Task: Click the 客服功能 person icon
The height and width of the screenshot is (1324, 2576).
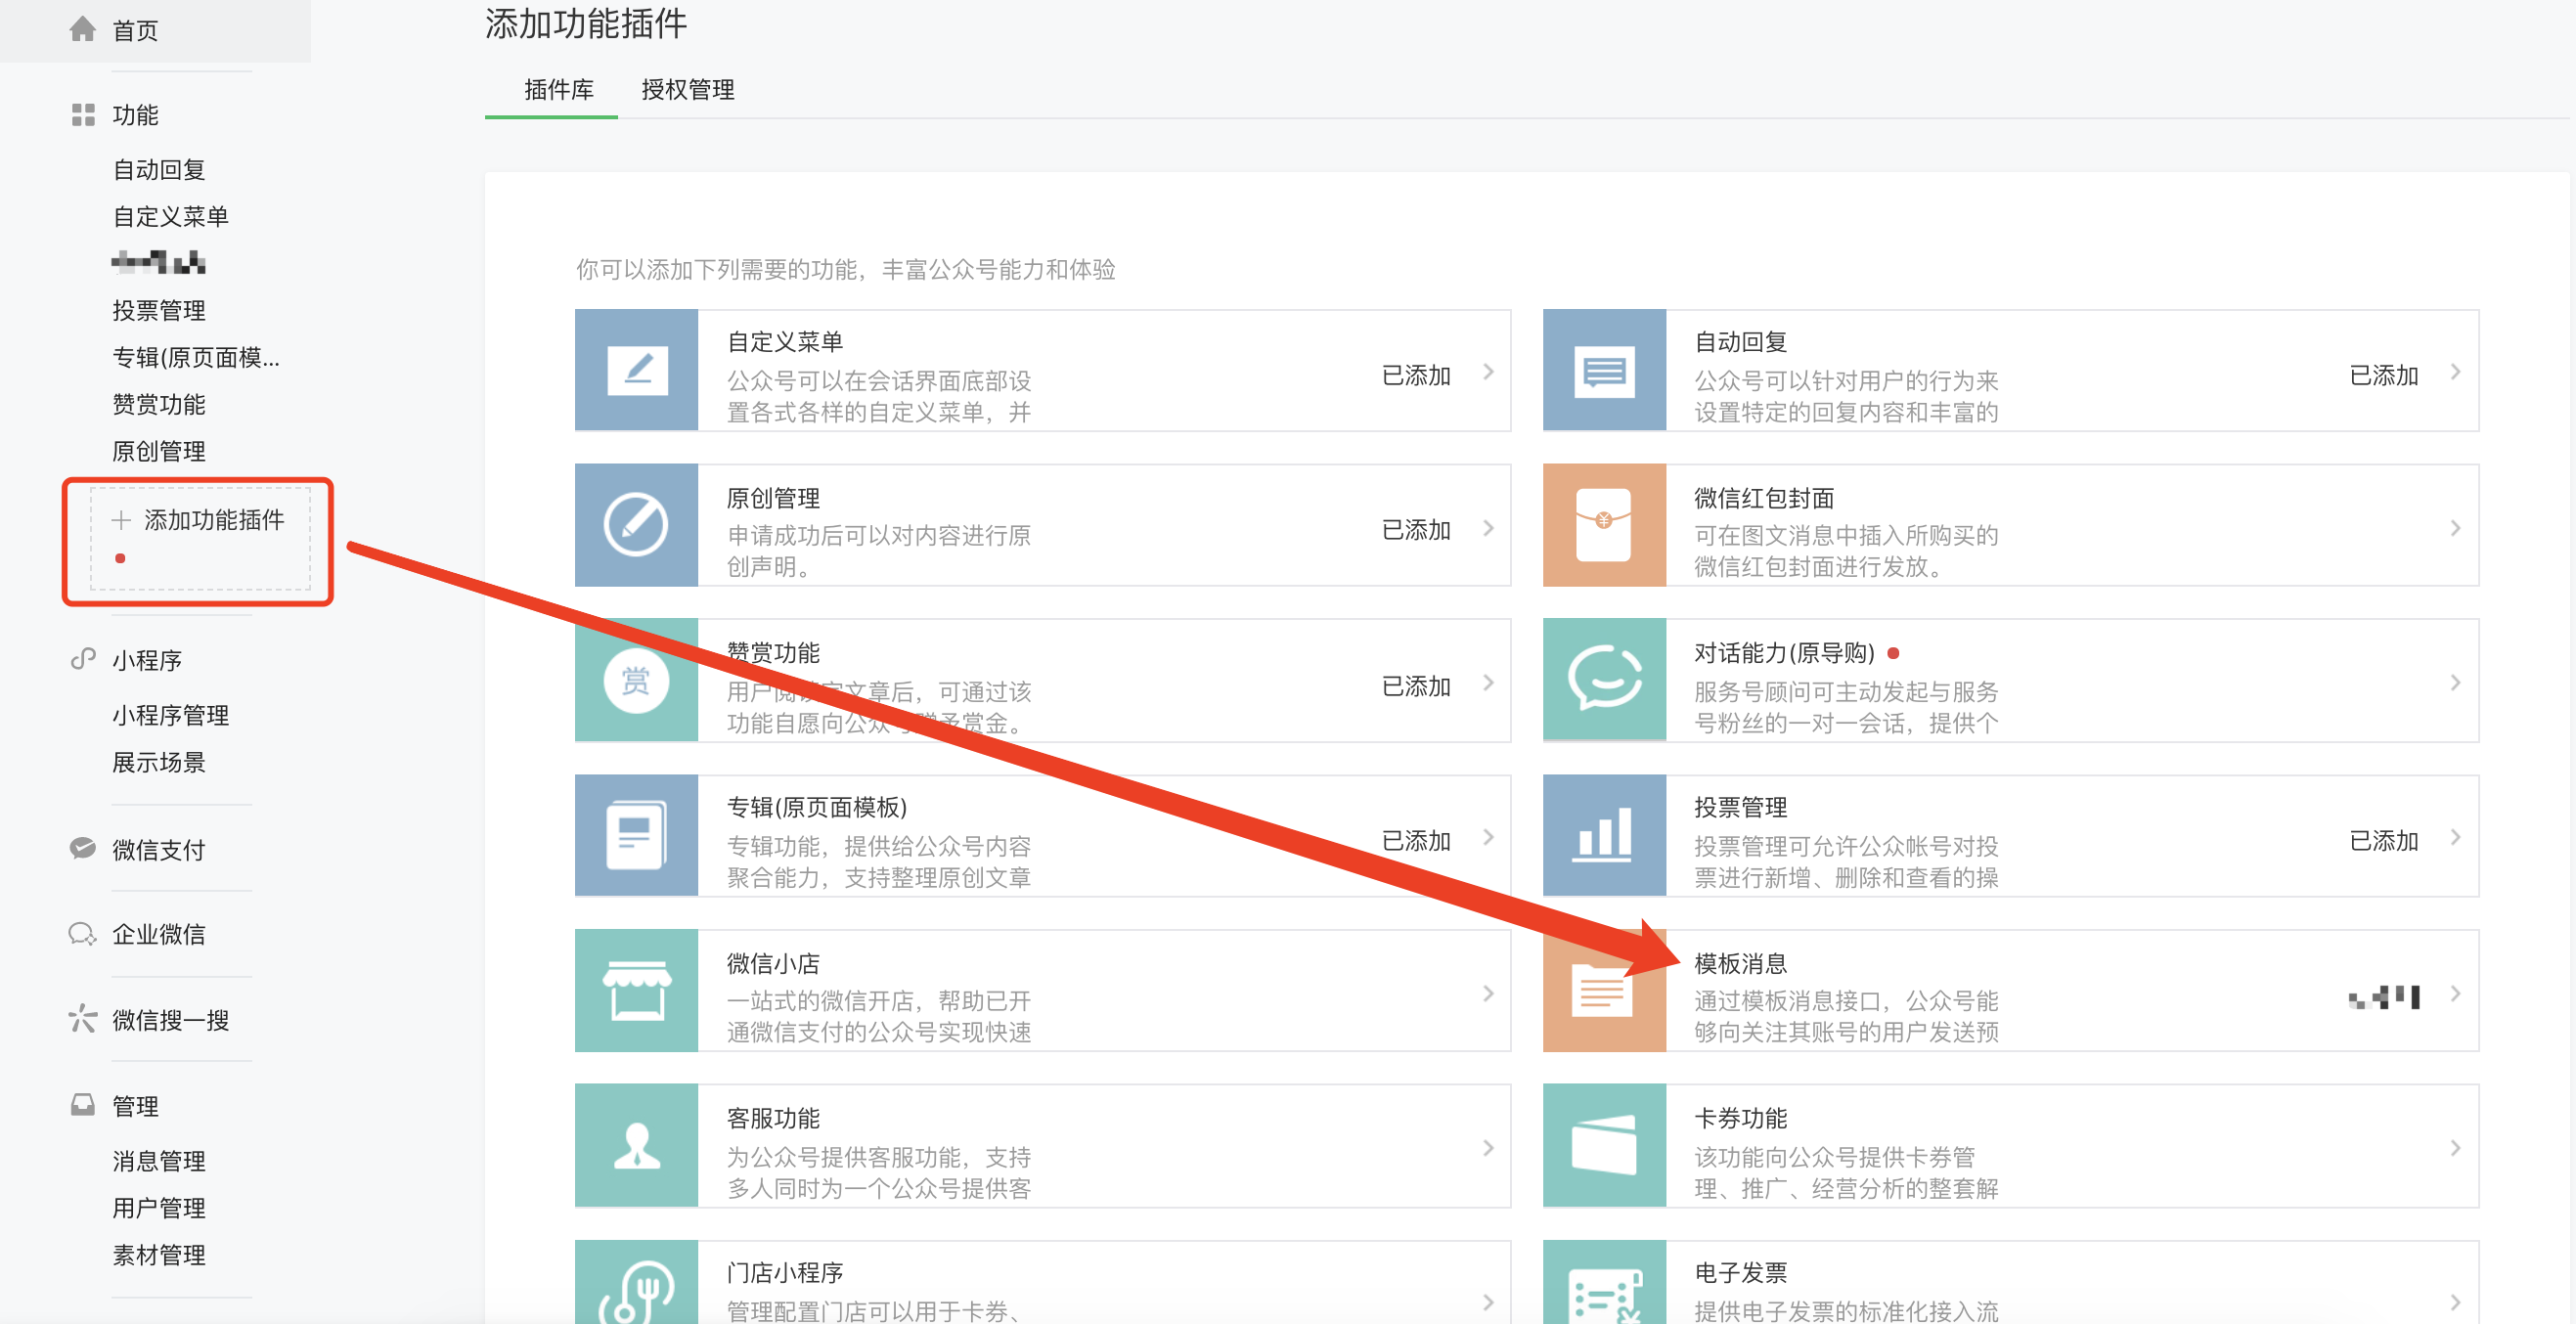Action: click(637, 1146)
